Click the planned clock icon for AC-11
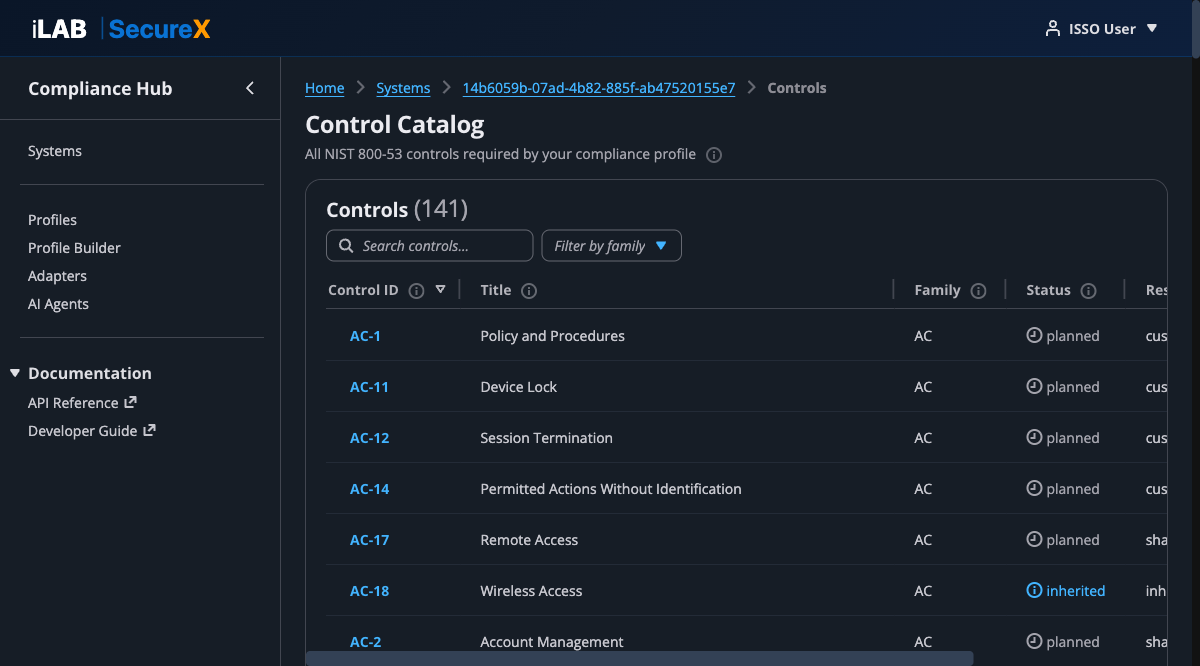 pyautogui.click(x=1034, y=386)
